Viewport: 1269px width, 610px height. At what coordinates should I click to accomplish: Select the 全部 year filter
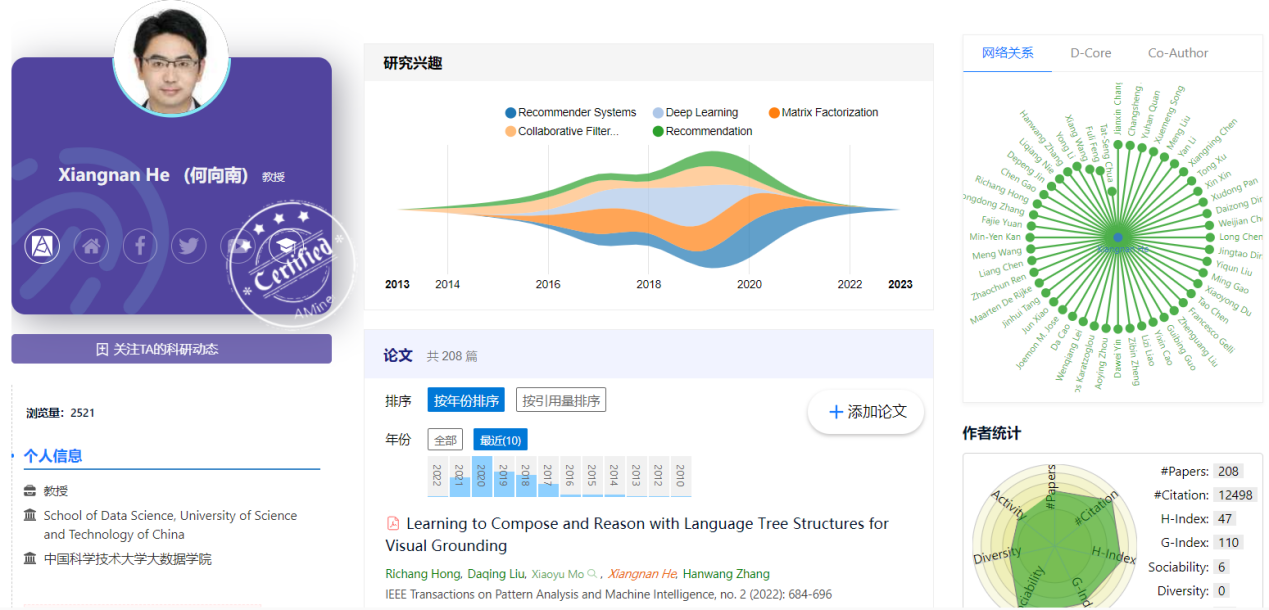[445, 440]
